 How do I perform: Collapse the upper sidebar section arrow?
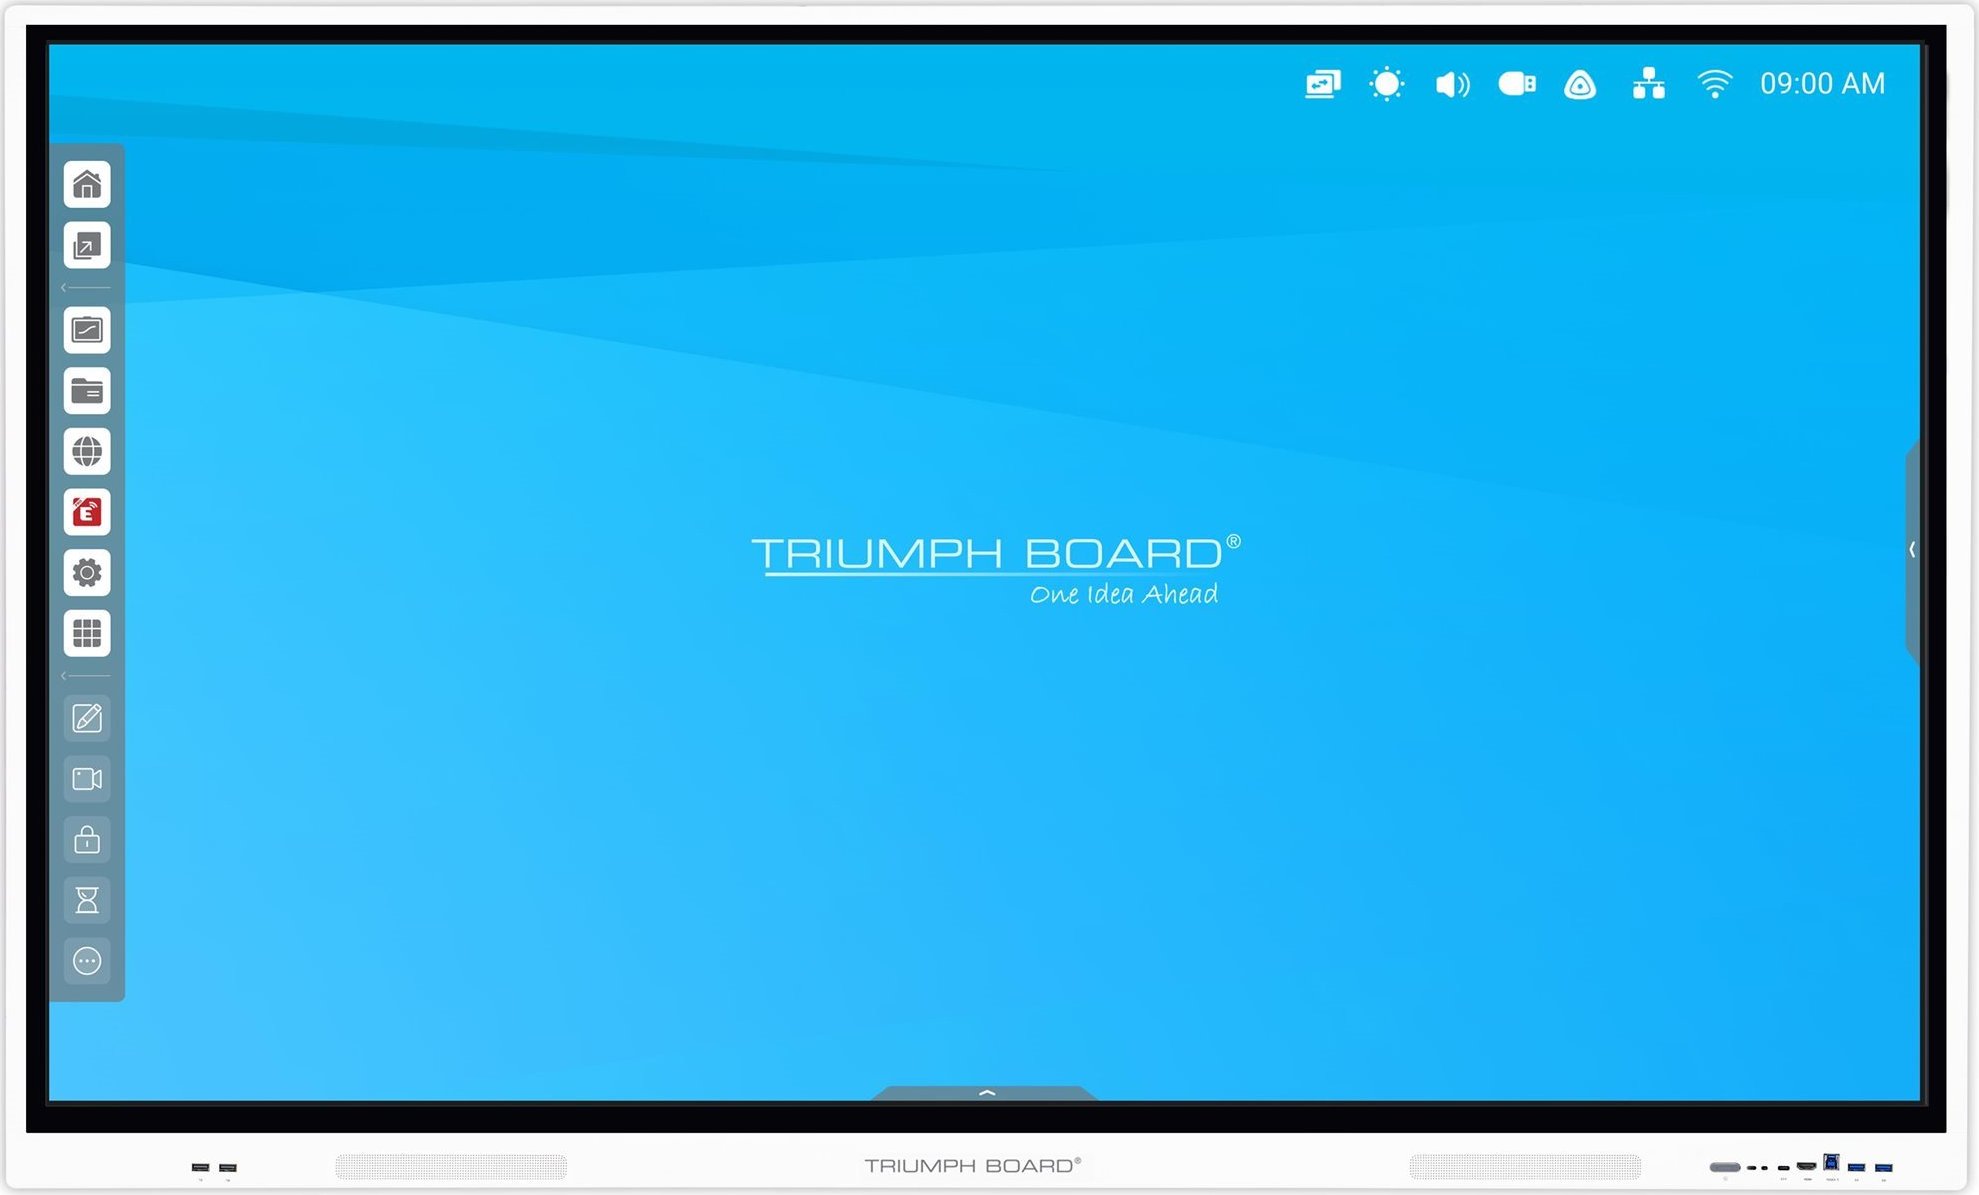[64, 288]
